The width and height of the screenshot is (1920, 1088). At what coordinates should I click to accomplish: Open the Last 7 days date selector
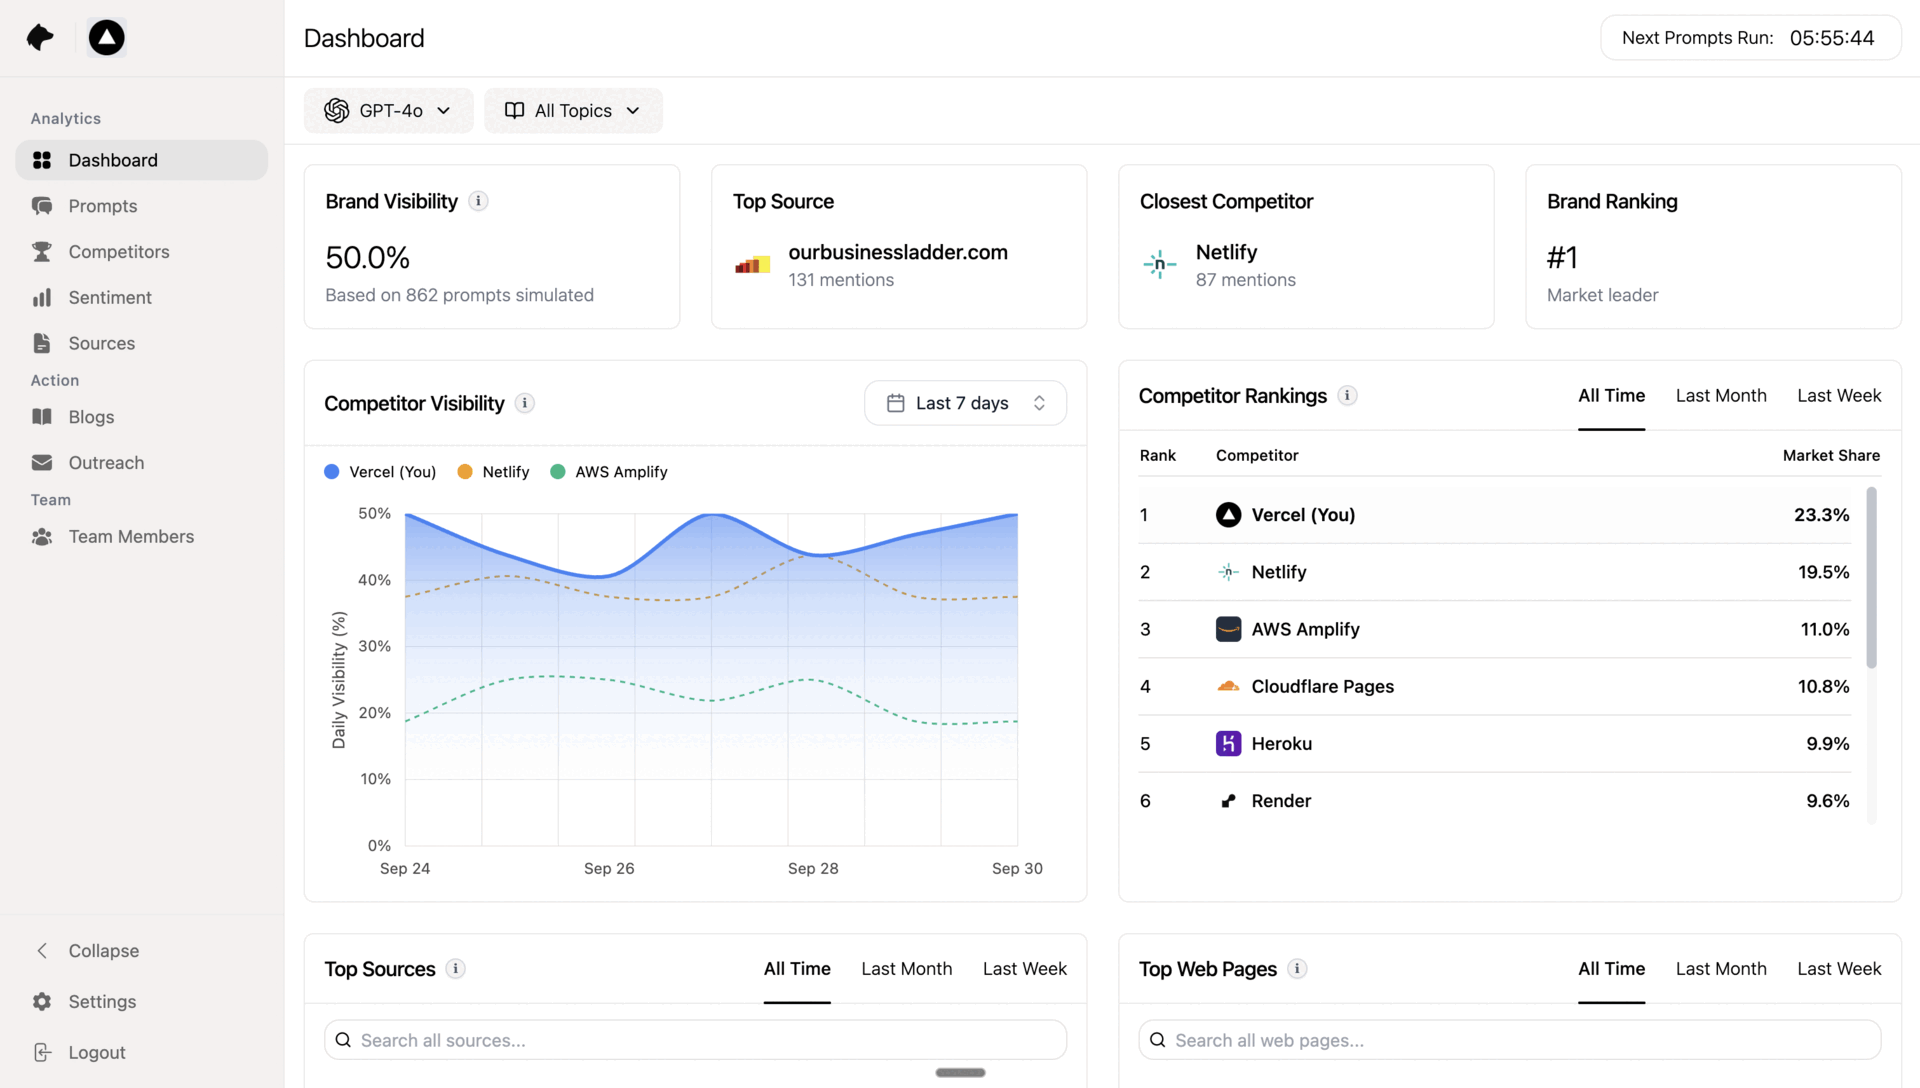[x=965, y=403]
